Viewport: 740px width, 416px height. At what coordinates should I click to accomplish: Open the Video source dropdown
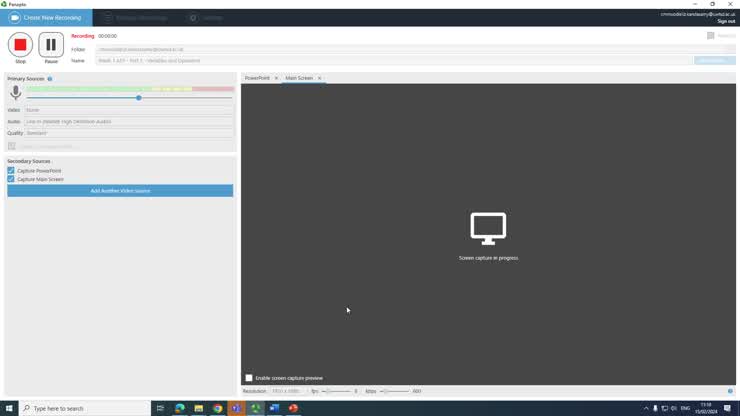pyautogui.click(x=129, y=110)
